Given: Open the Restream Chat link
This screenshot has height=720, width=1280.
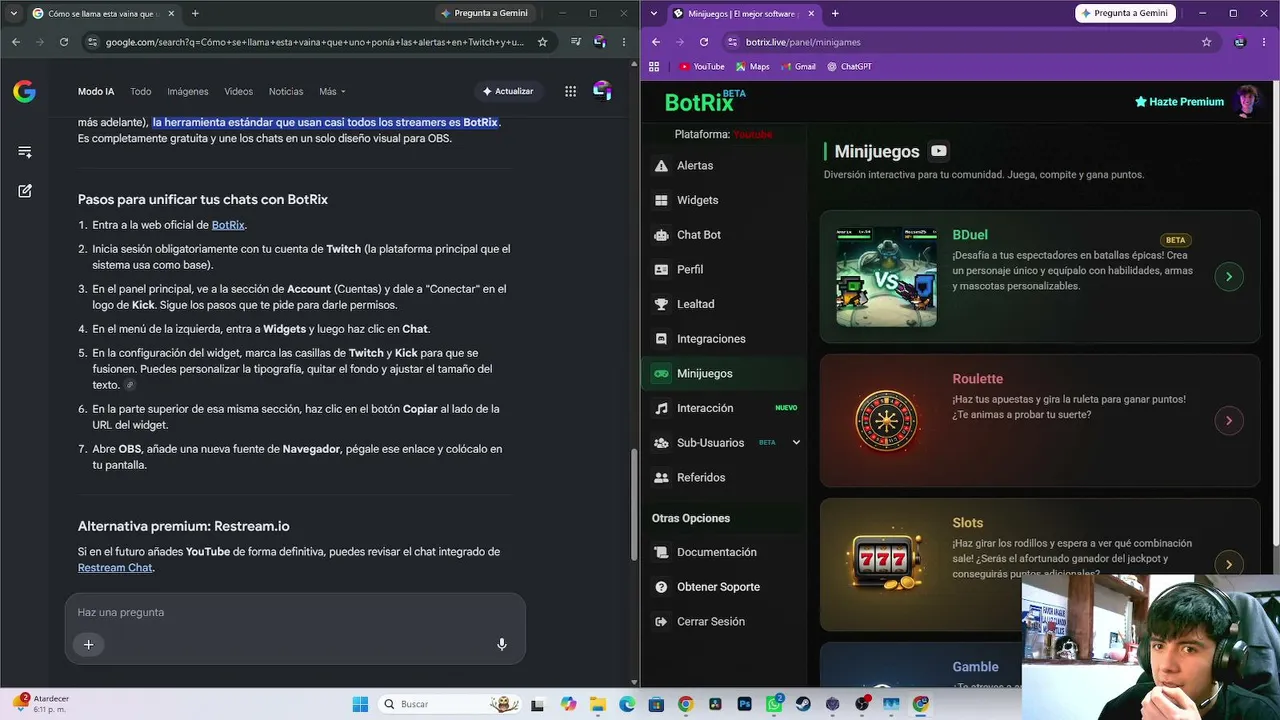Looking at the screenshot, I should tap(115, 568).
